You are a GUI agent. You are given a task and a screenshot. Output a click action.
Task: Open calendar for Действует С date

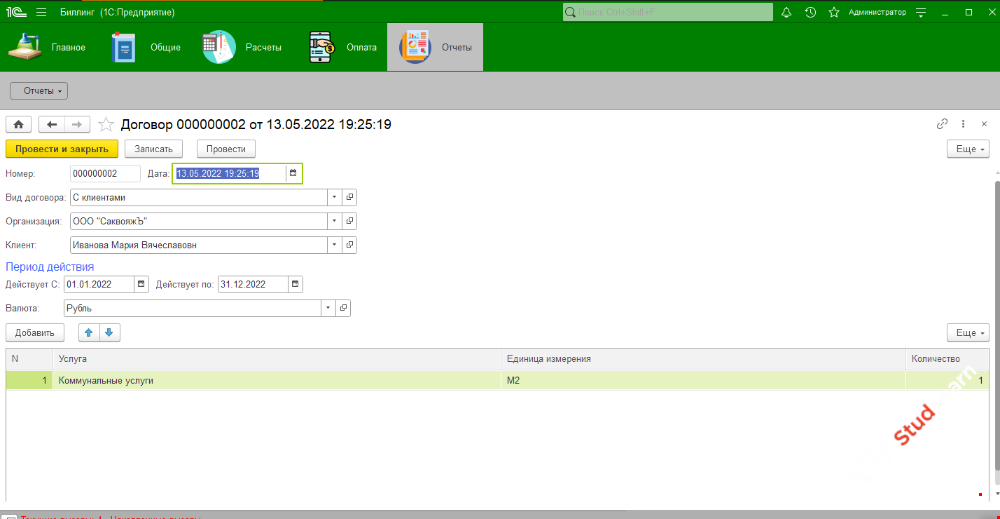tap(141, 284)
